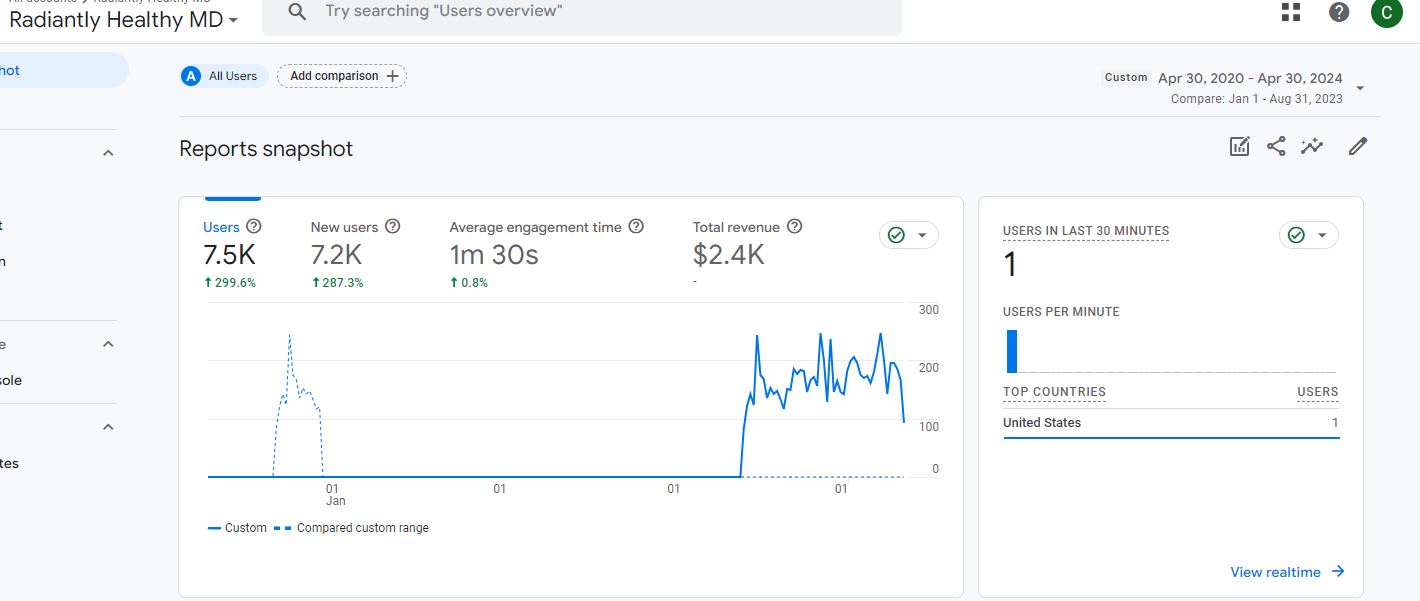Open the Help menu icon

(x=1339, y=12)
